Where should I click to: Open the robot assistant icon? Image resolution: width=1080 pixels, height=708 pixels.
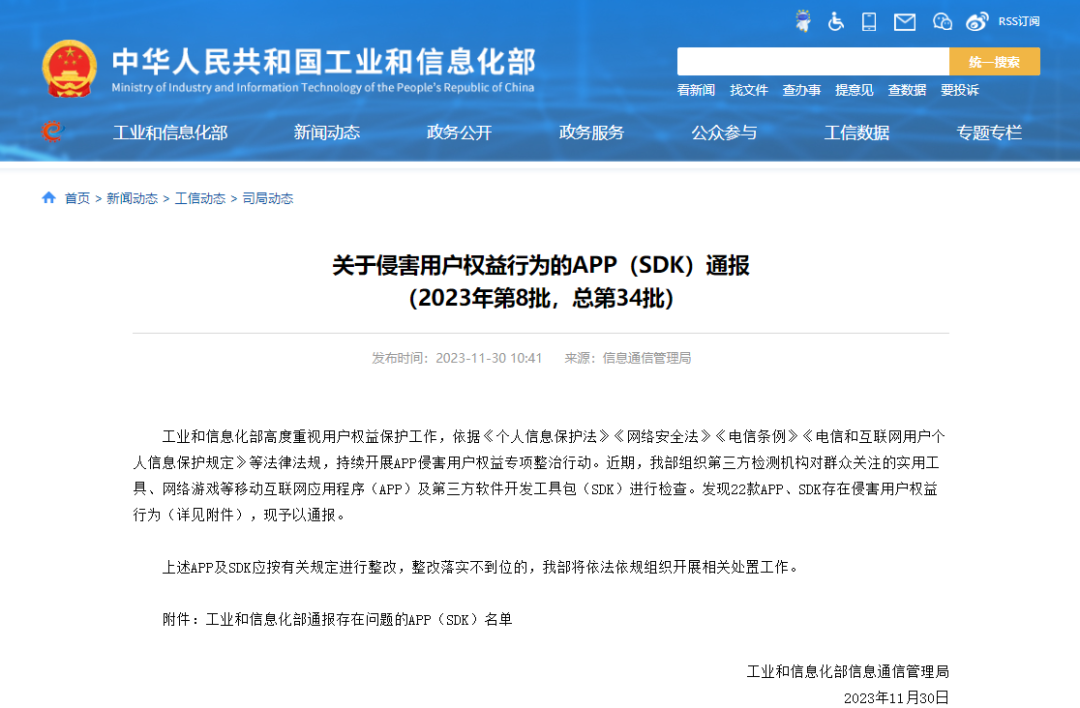(802, 21)
